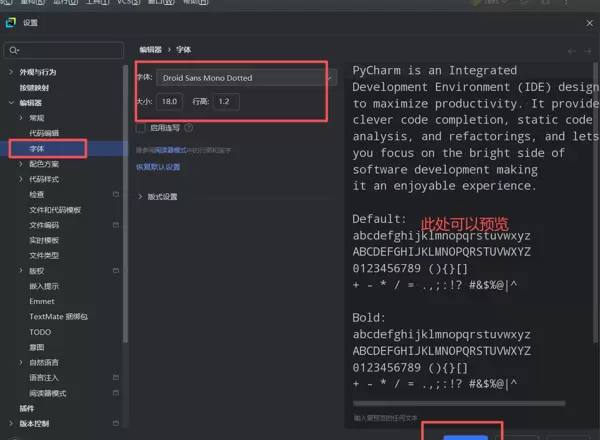This screenshot has height=440, width=600.
Task: Click the back navigation arrow at top right
Action: 572,51
